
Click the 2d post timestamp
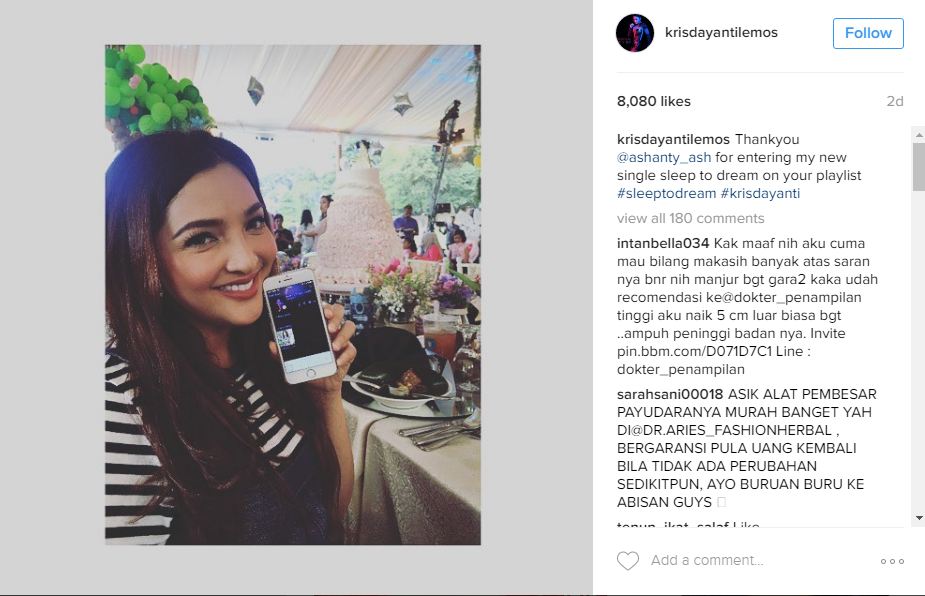point(895,101)
